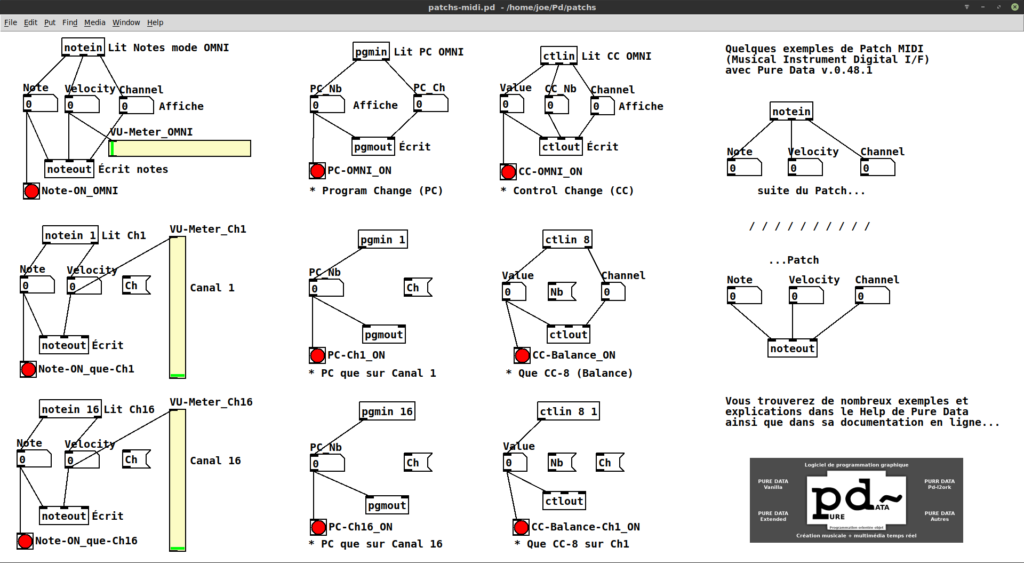This screenshot has width=1024, height=563.
Task: Select the 'ctlin' object labeled Lit CC OMNI
Action: click(x=559, y=56)
